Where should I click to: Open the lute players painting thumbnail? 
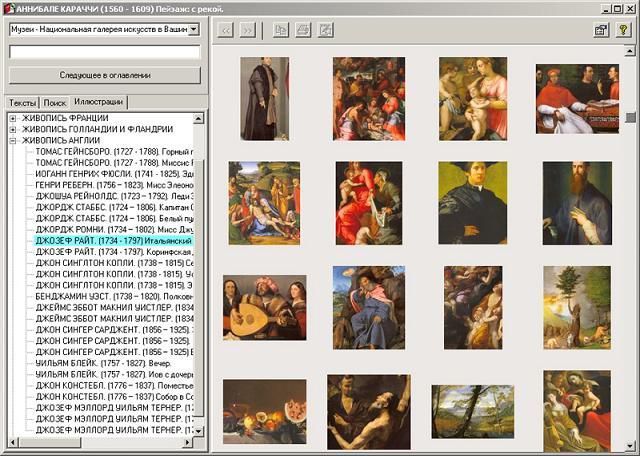point(264,308)
